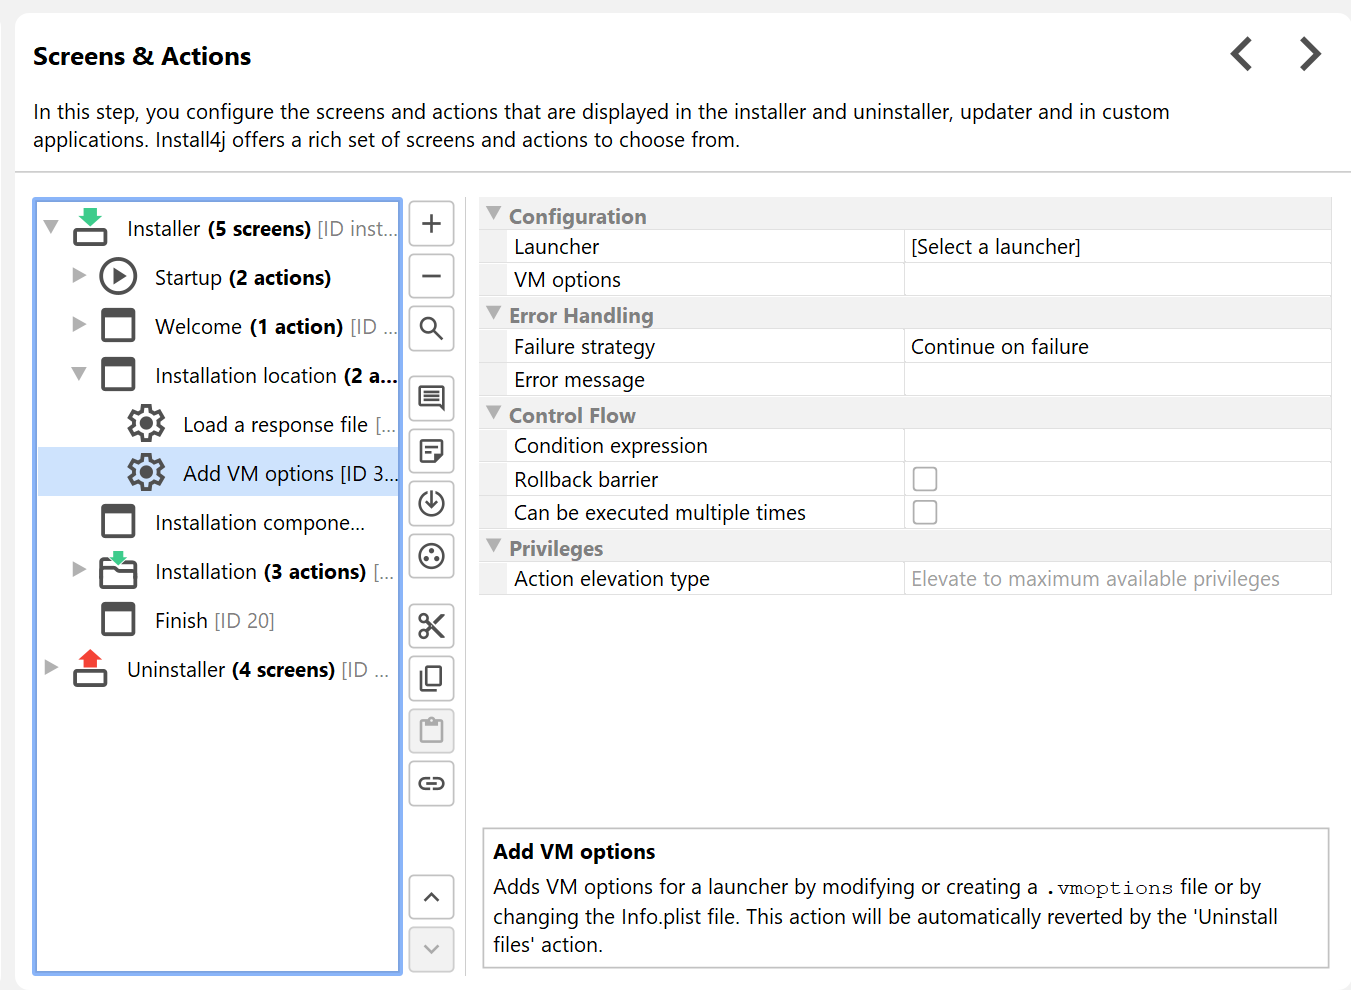Collapse the Error Handling section
Screen dimensions: 1351x990
click(493, 314)
